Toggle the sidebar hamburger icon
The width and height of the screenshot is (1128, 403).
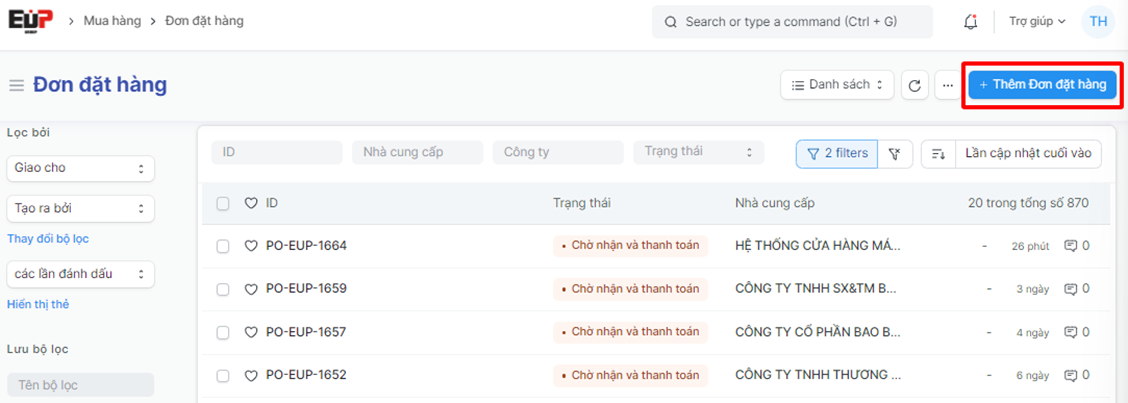[16, 86]
